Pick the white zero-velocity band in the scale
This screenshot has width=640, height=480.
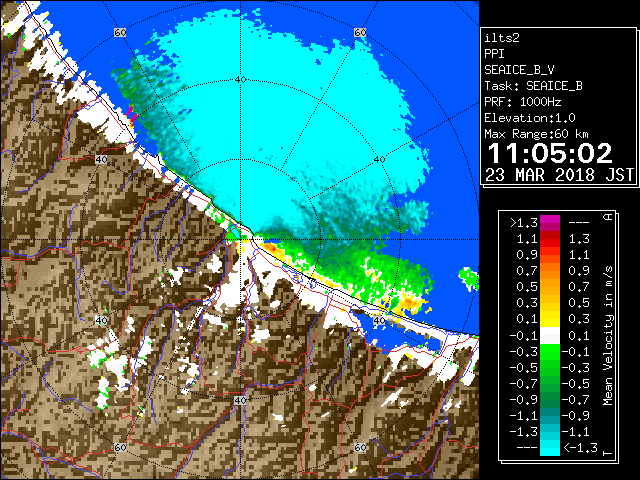point(550,336)
